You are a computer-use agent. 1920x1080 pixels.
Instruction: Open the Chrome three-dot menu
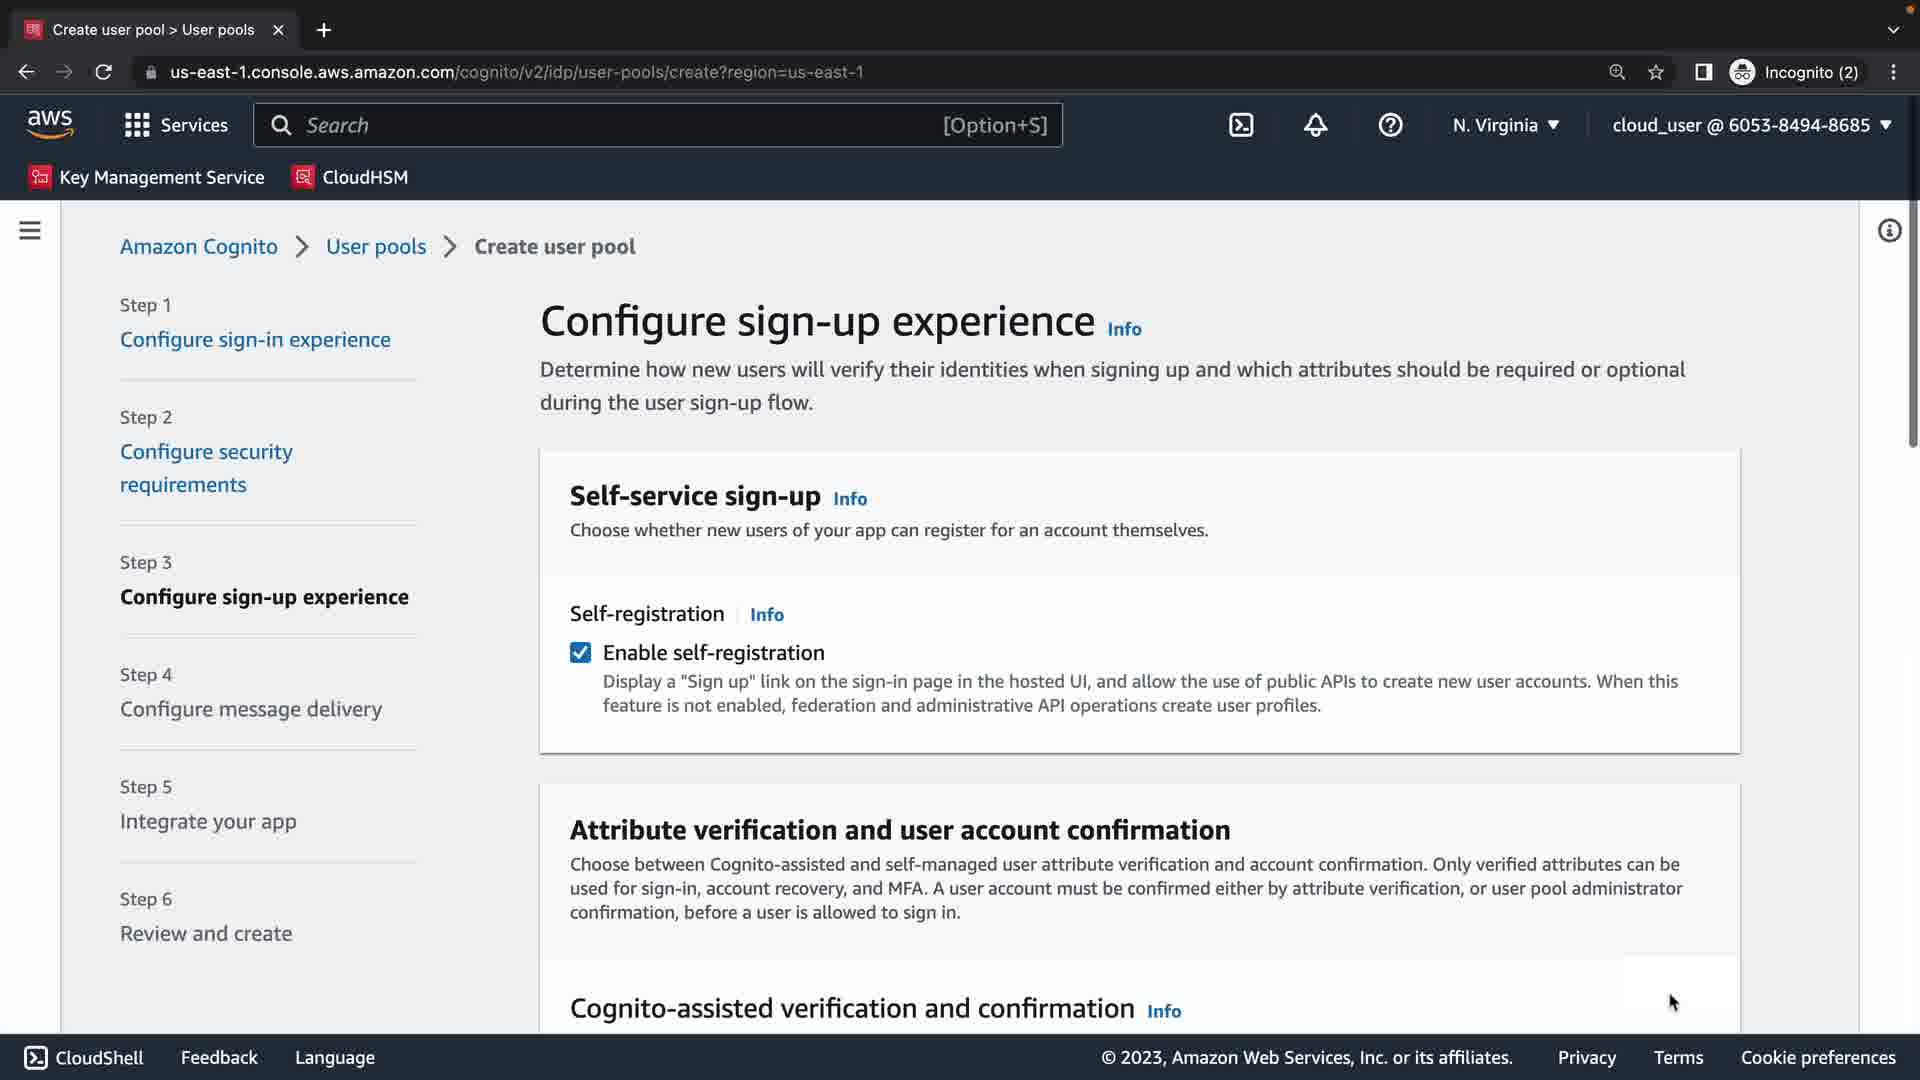(x=1893, y=72)
